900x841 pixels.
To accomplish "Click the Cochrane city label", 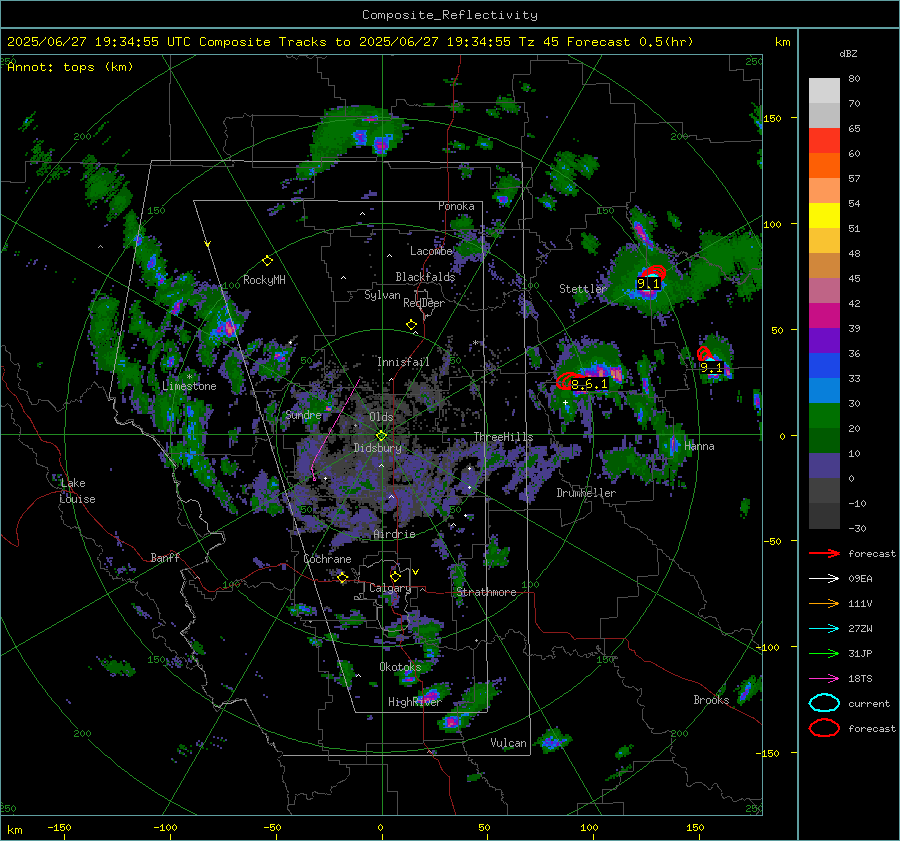I will [x=327, y=559].
